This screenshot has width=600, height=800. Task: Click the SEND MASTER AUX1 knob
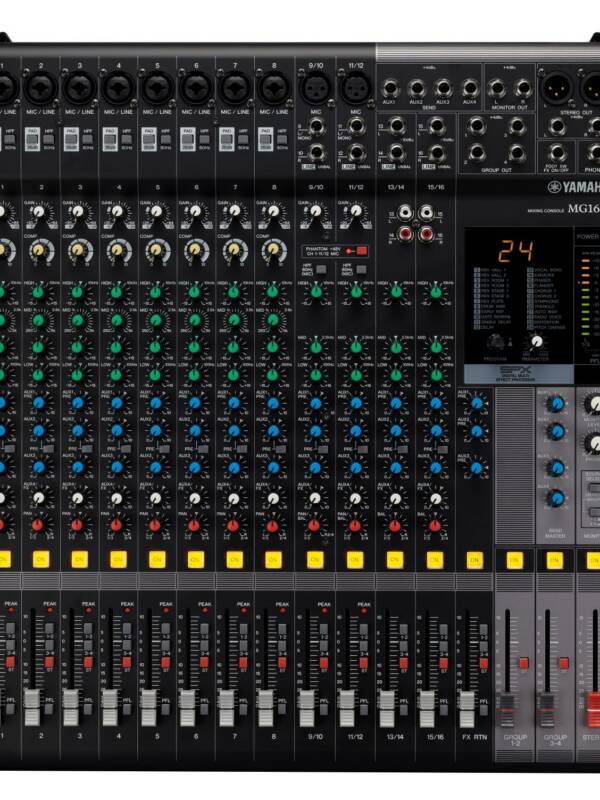[x=556, y=404]
